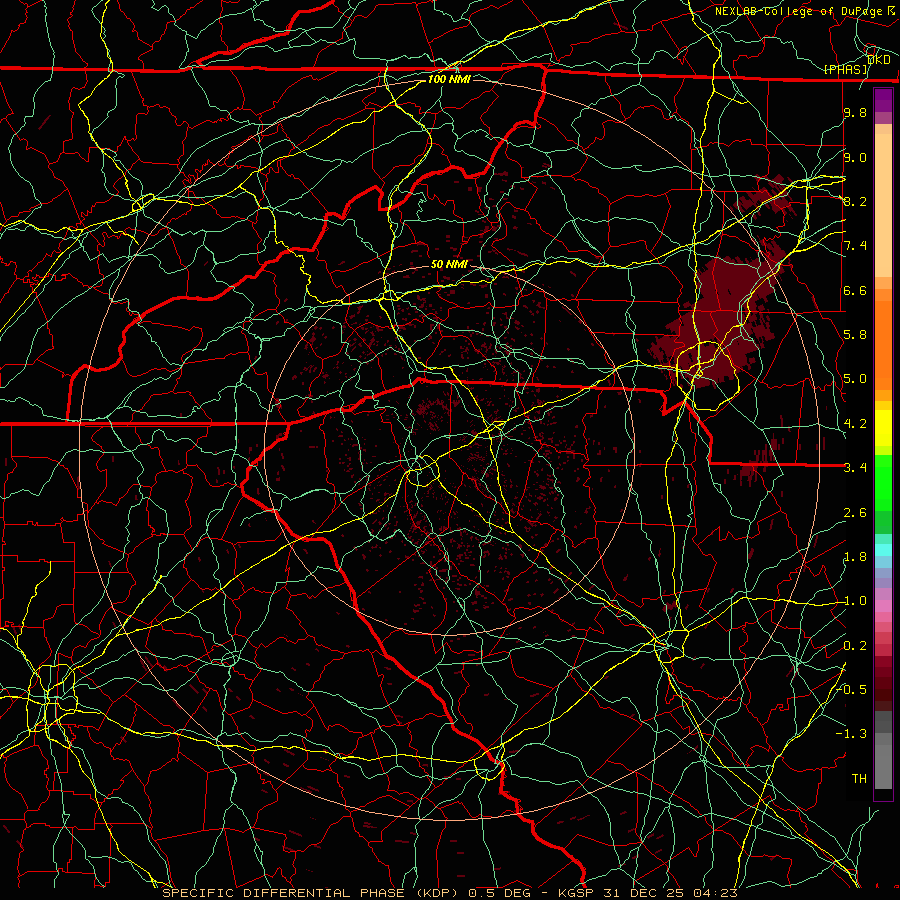Click the 1.0 value on color scale
The height and width of the screenshot is (900, 900).
click(855, 601)
